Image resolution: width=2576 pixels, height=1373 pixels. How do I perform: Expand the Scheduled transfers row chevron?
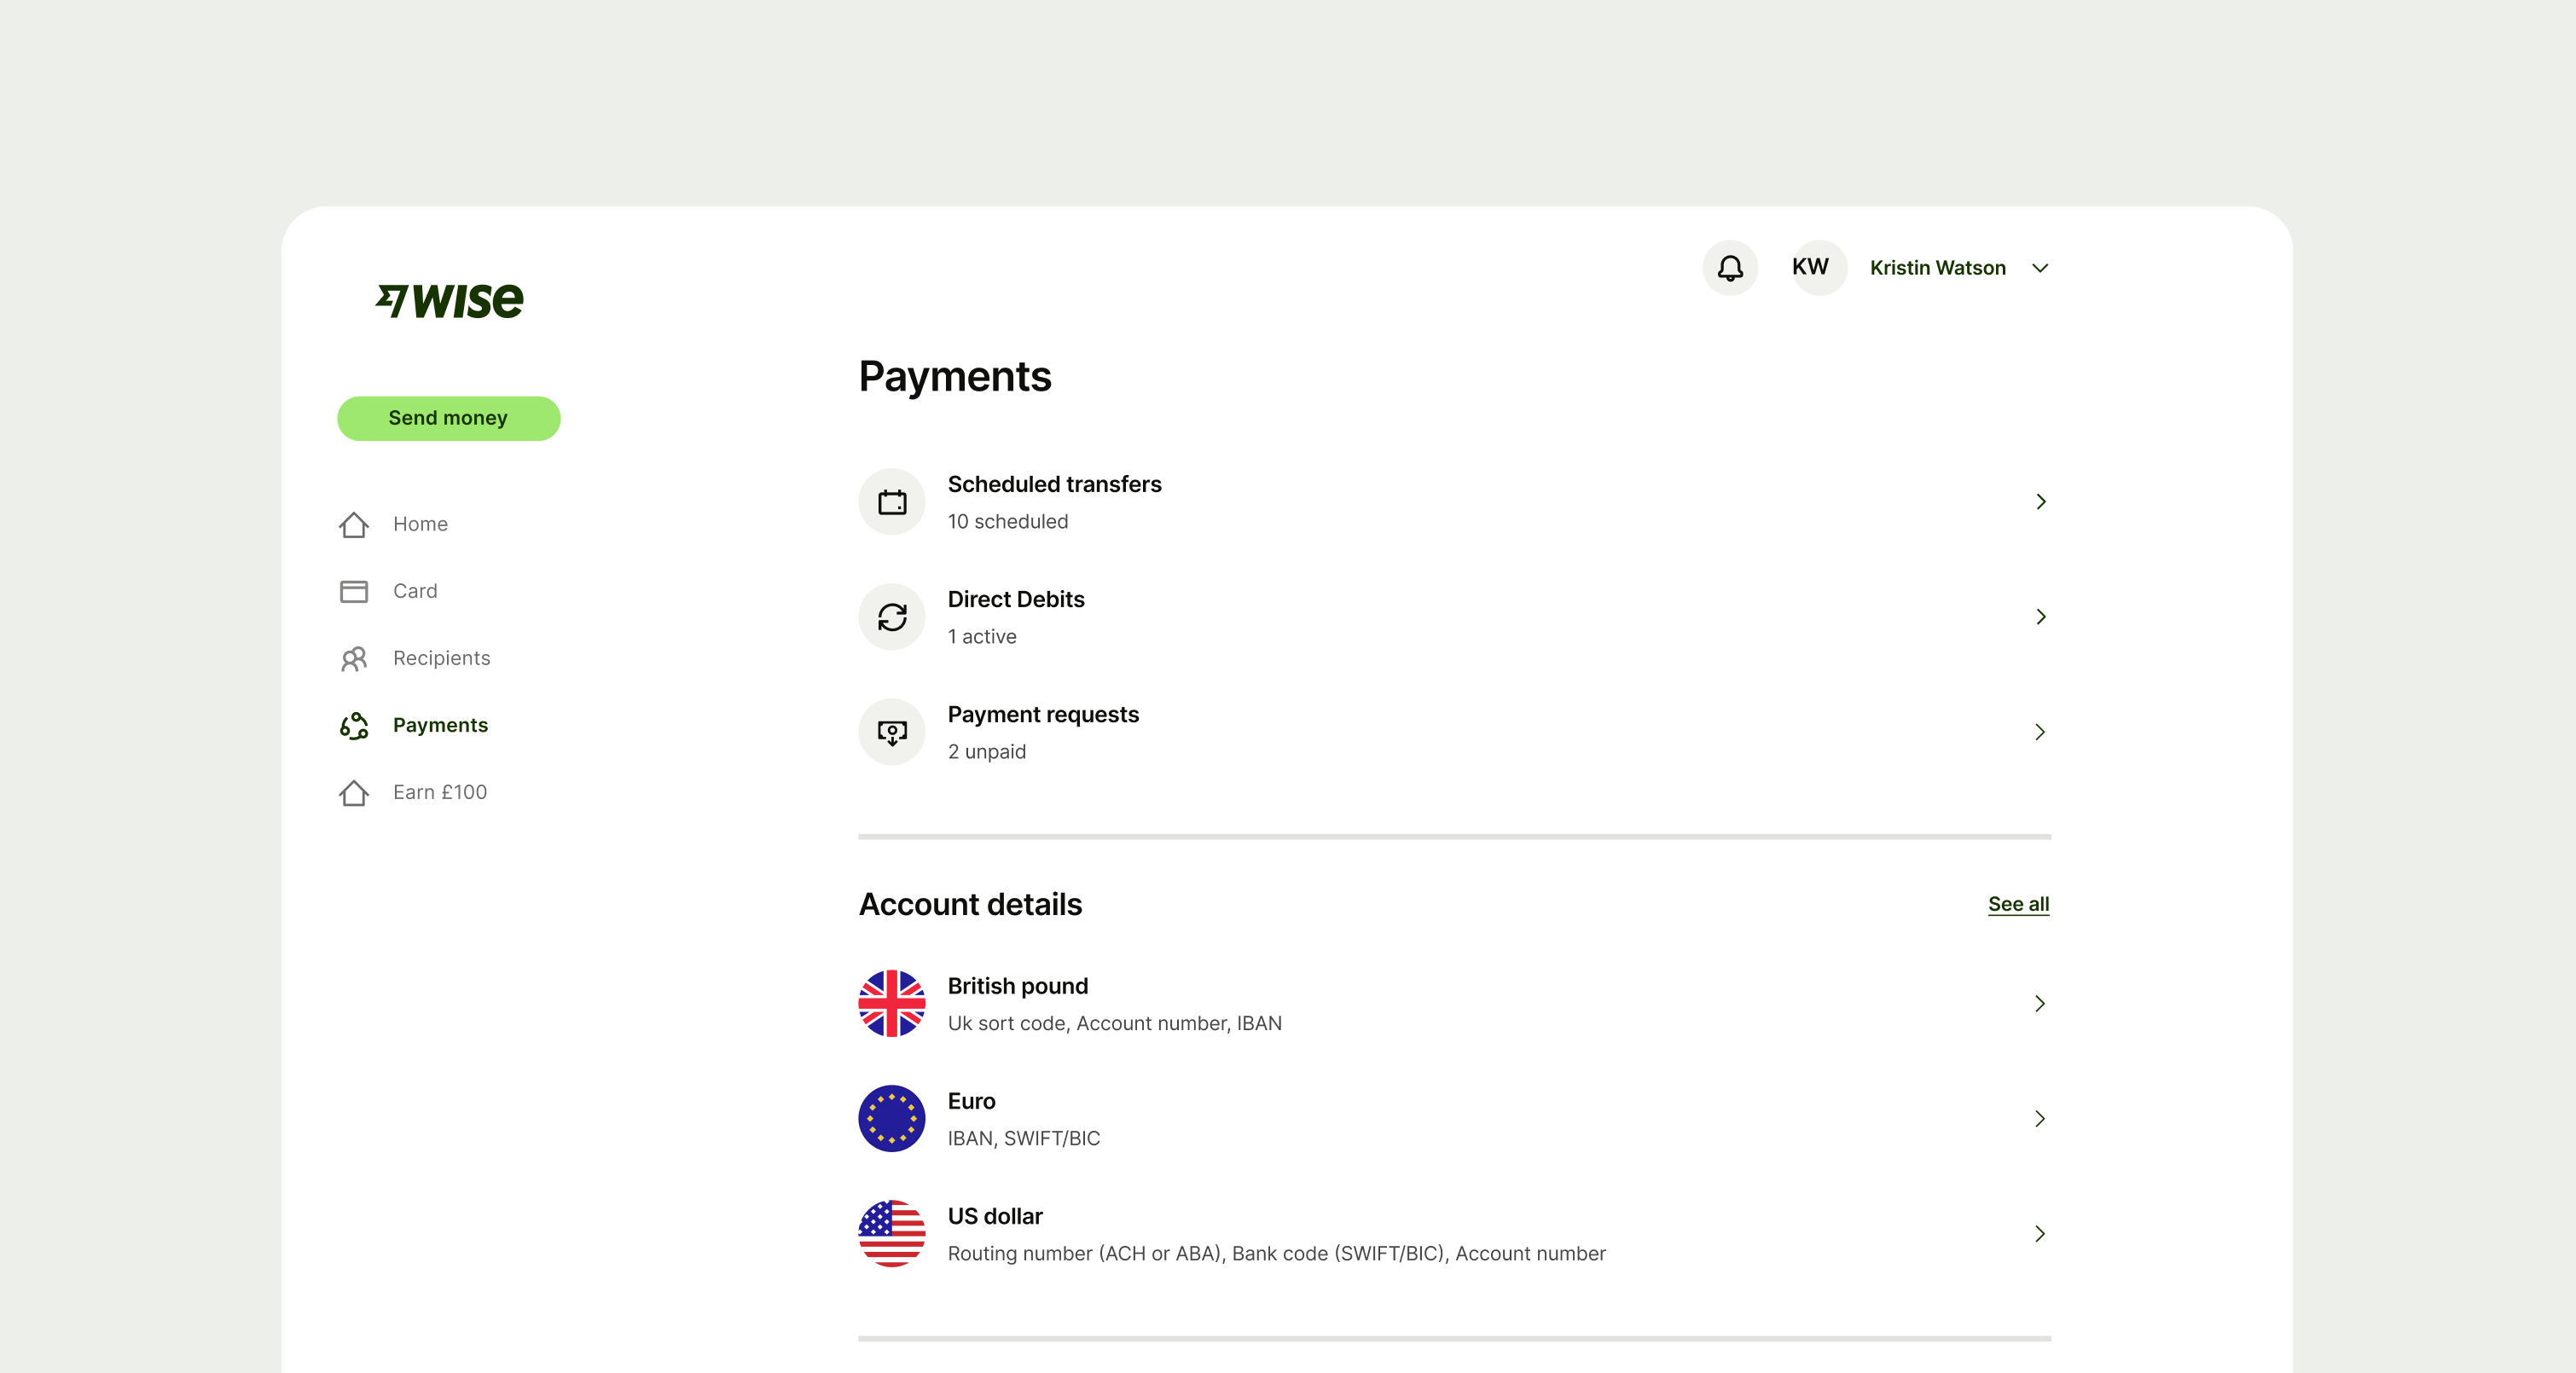coord(2040,501)
